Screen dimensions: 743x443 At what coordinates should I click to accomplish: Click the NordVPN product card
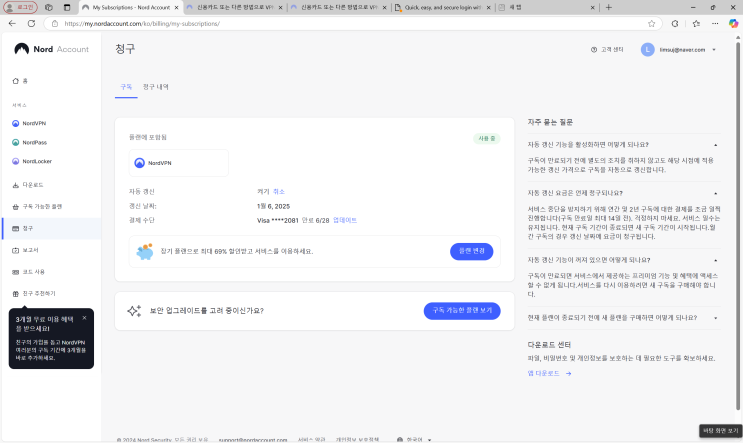179,163
